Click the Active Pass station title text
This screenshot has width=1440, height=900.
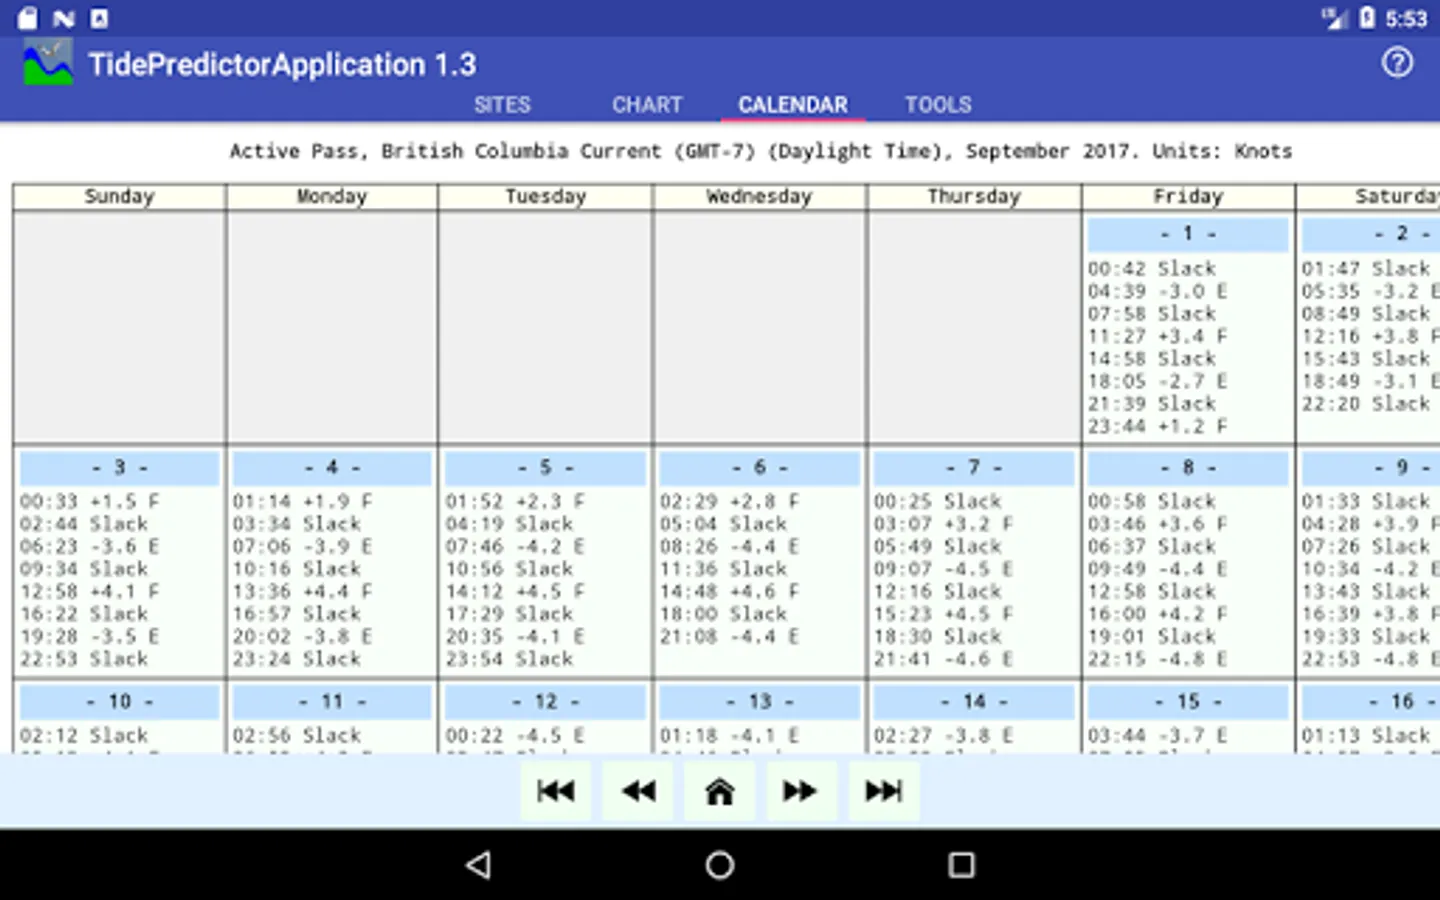pyautogui.click(x=761, y=151)
